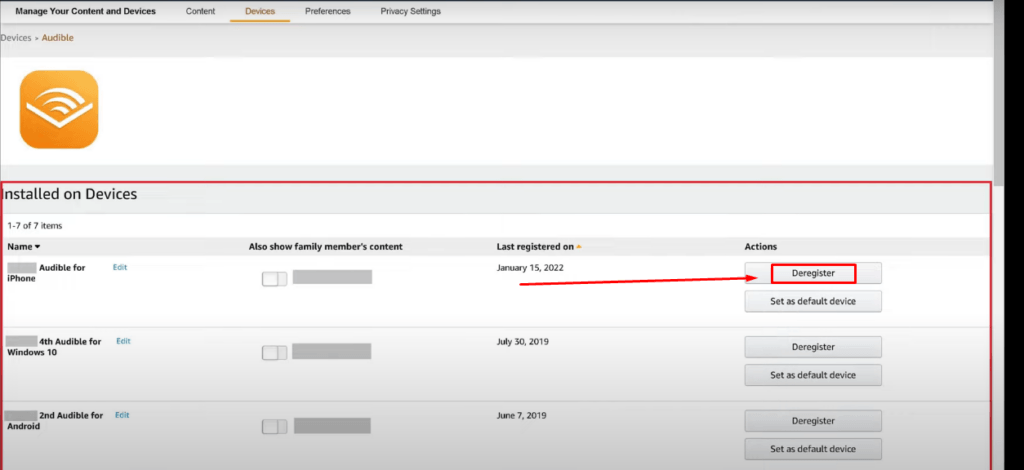The height and width of the screenshot is (470, 1024).
Task: Toggle family content for Audible for iPhone
Action: [x=274, y=279]
